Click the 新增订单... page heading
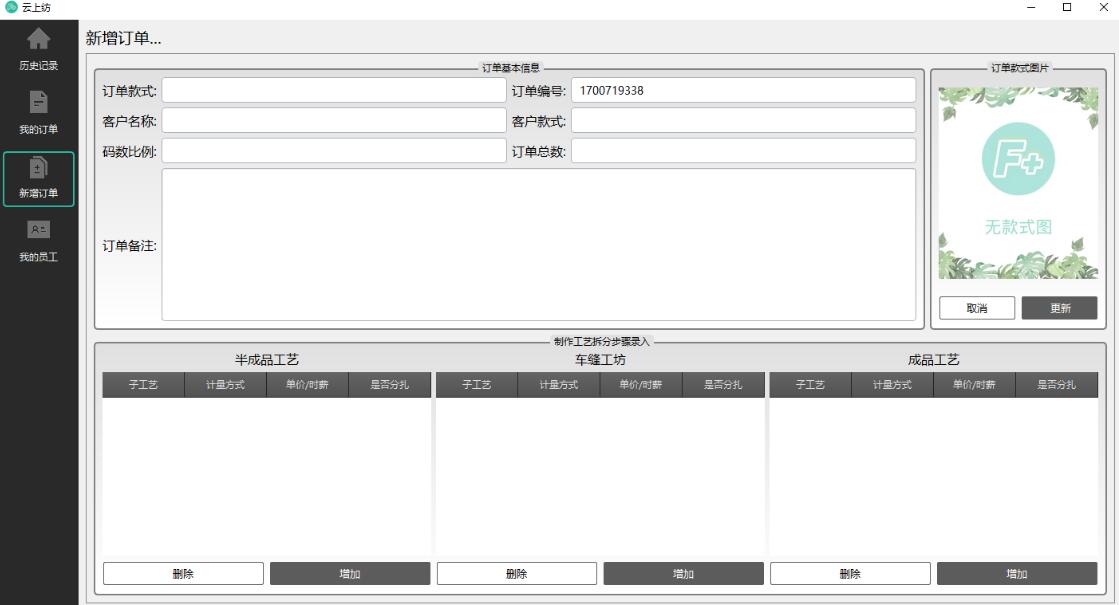This screenshot has height=605, width=1119. click(123, 38)
